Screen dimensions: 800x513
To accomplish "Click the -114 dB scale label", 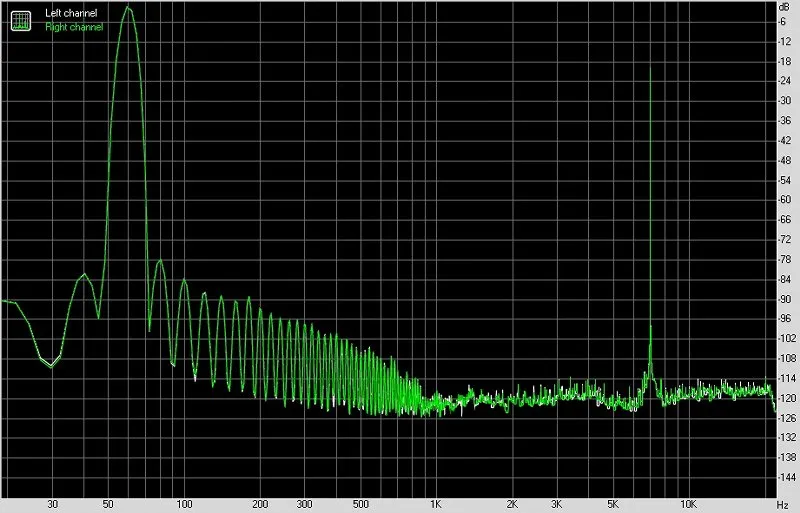I will point(787,378).
